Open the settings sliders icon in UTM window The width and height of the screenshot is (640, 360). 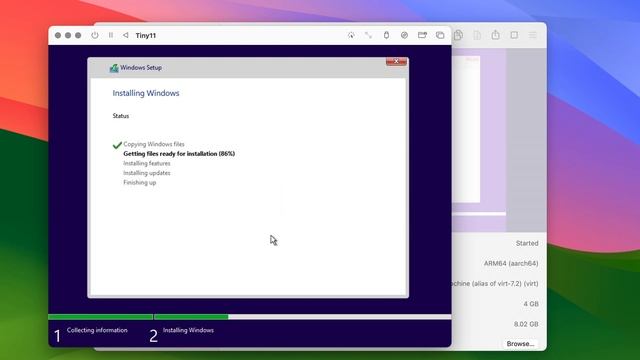coord(533,35)
